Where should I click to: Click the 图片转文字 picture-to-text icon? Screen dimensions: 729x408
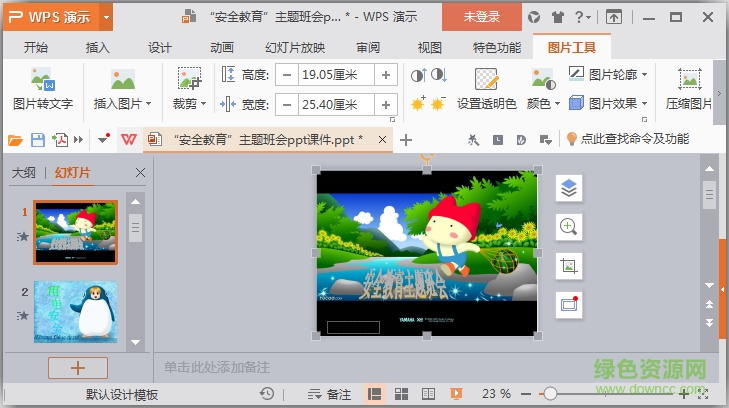(43, 79)
